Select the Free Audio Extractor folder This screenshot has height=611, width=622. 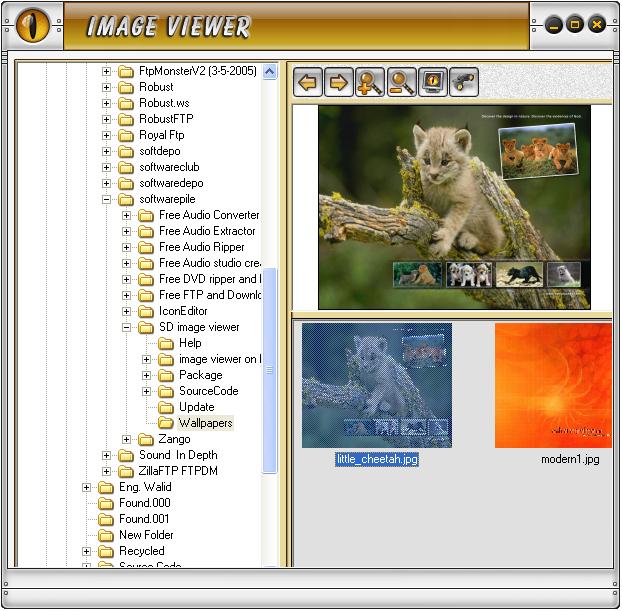click(207, 231)
